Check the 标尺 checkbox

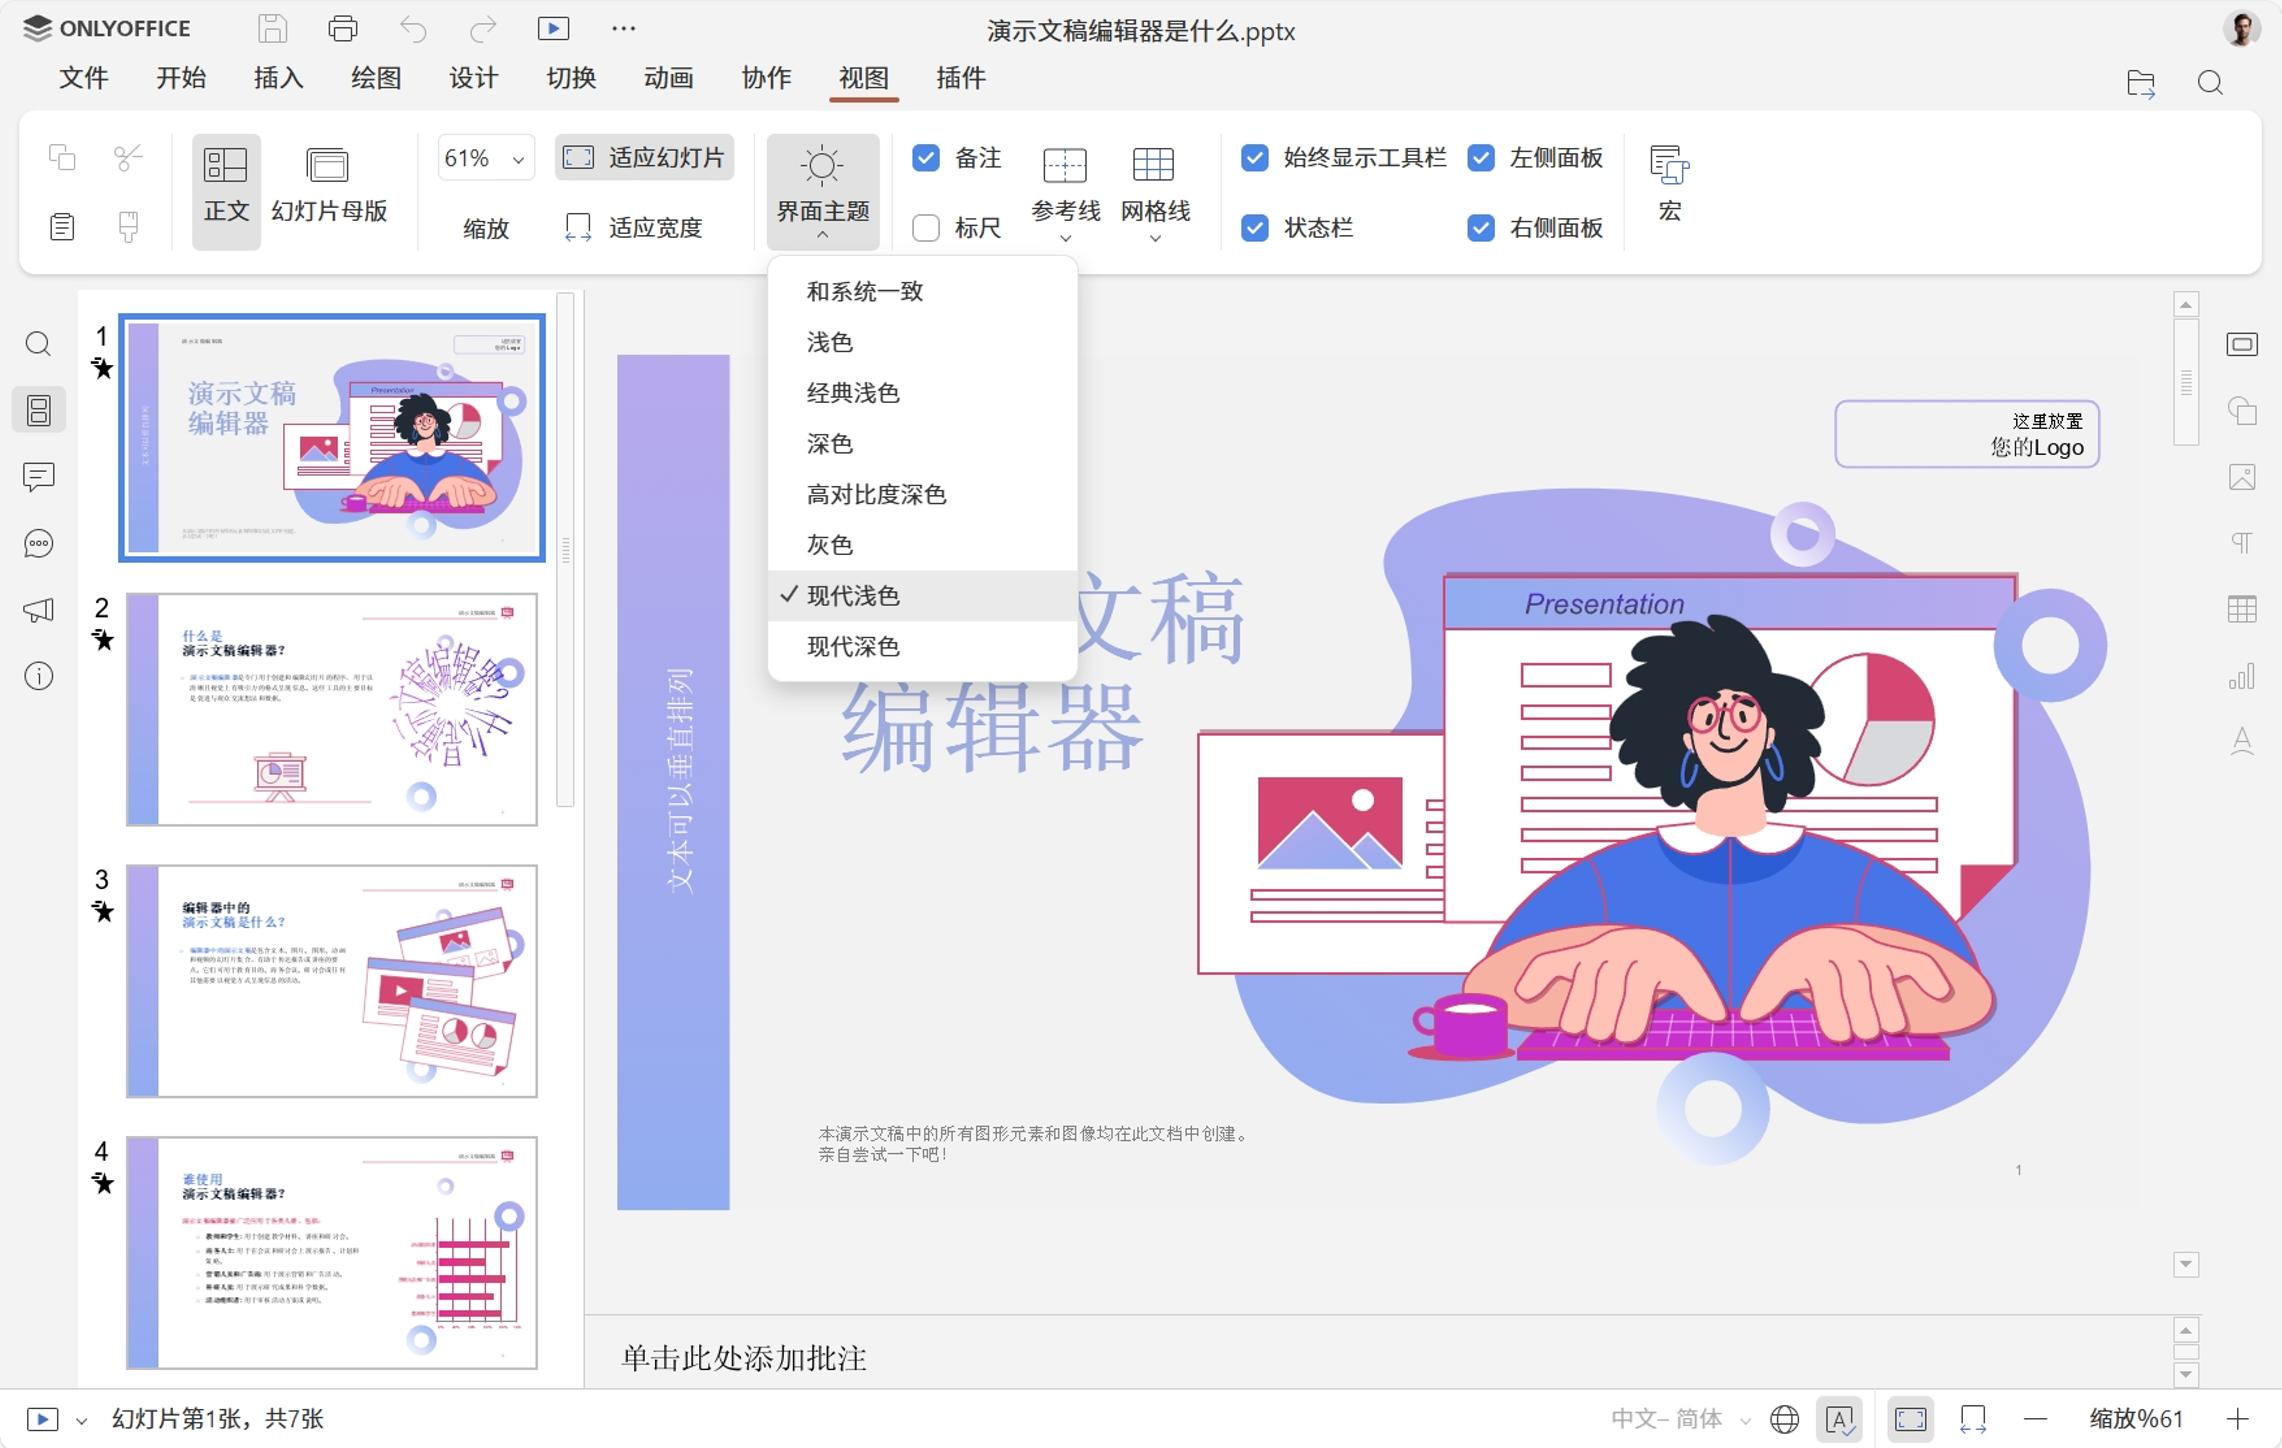click(926, 228)
